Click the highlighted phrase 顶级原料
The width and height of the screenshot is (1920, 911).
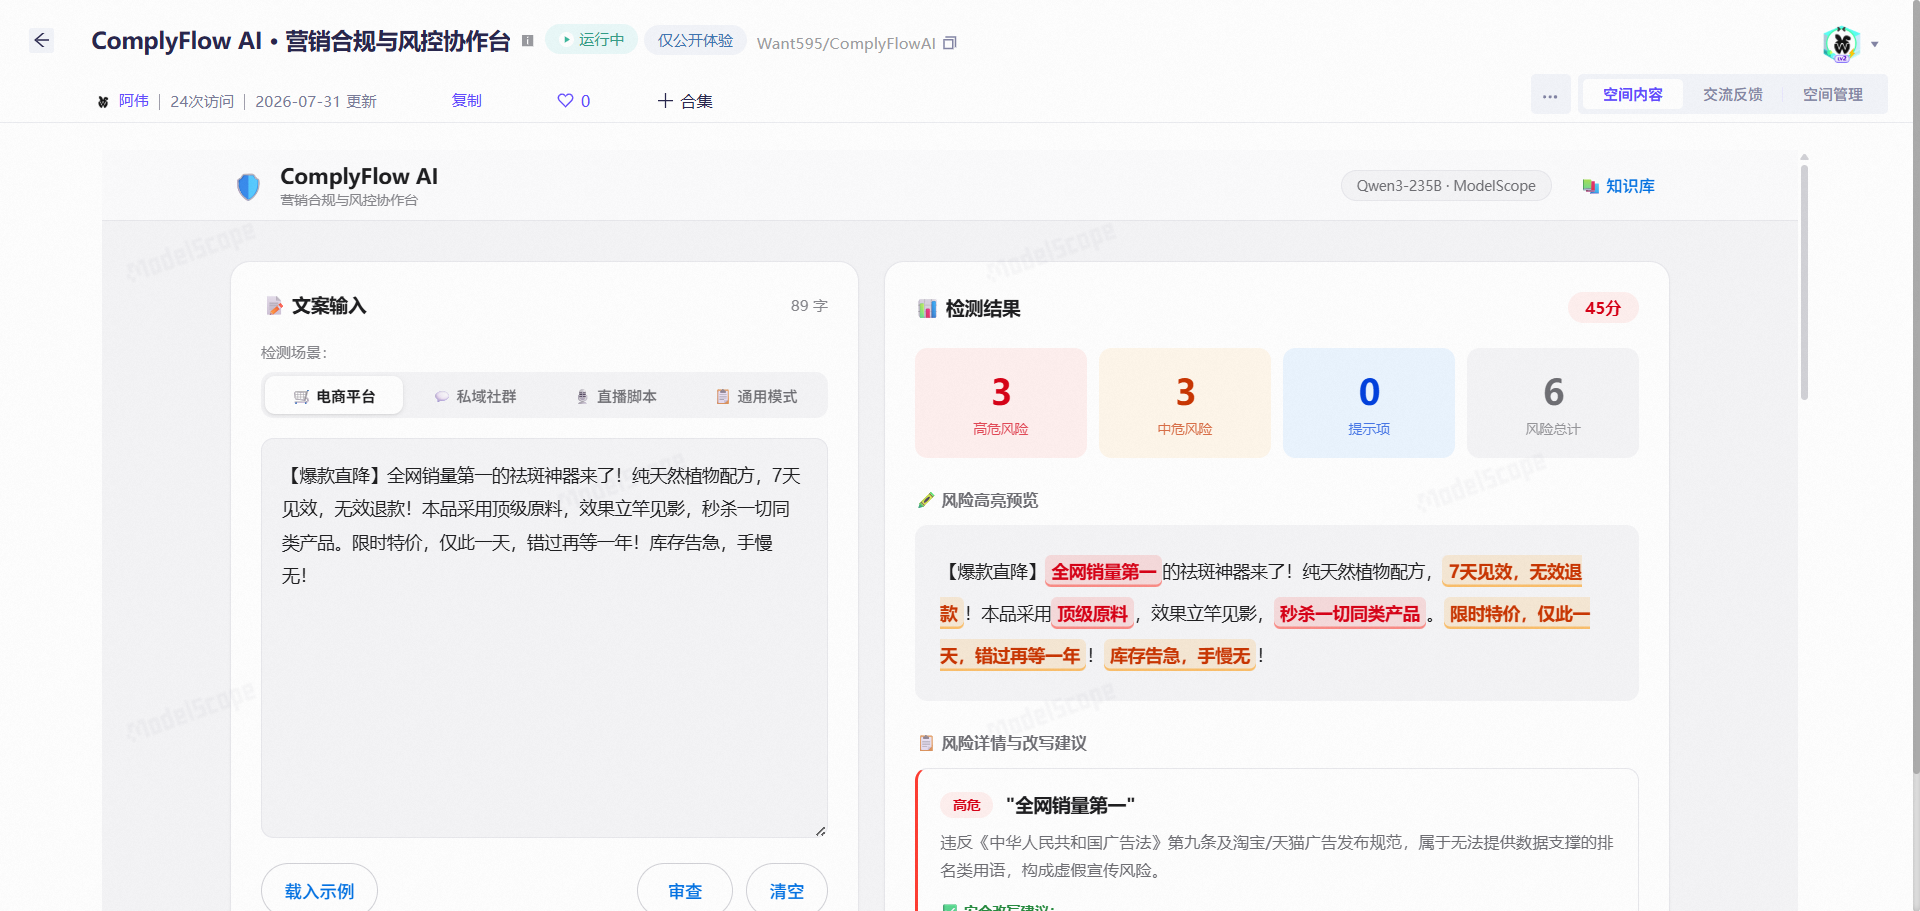tap(1092, 614)
